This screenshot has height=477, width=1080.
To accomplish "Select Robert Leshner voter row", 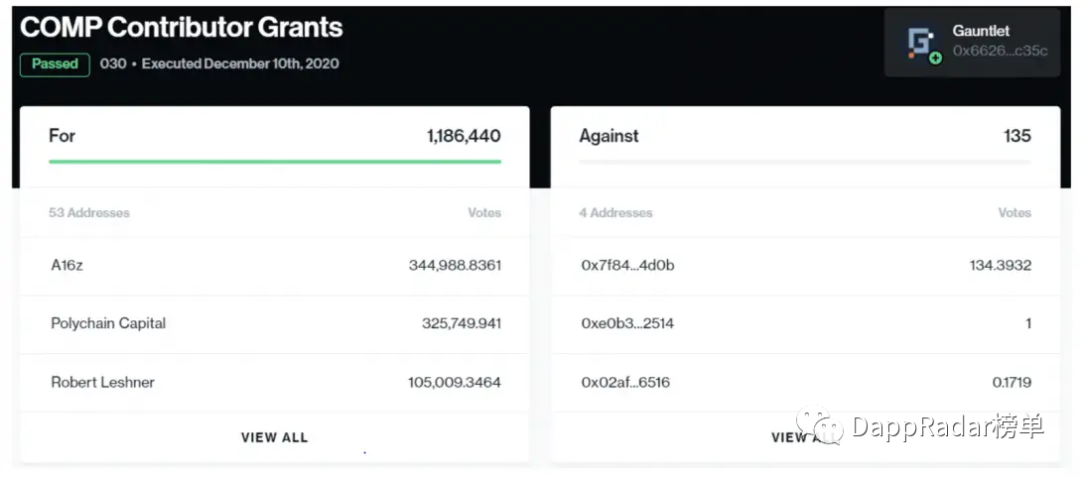I will (274, 382).
